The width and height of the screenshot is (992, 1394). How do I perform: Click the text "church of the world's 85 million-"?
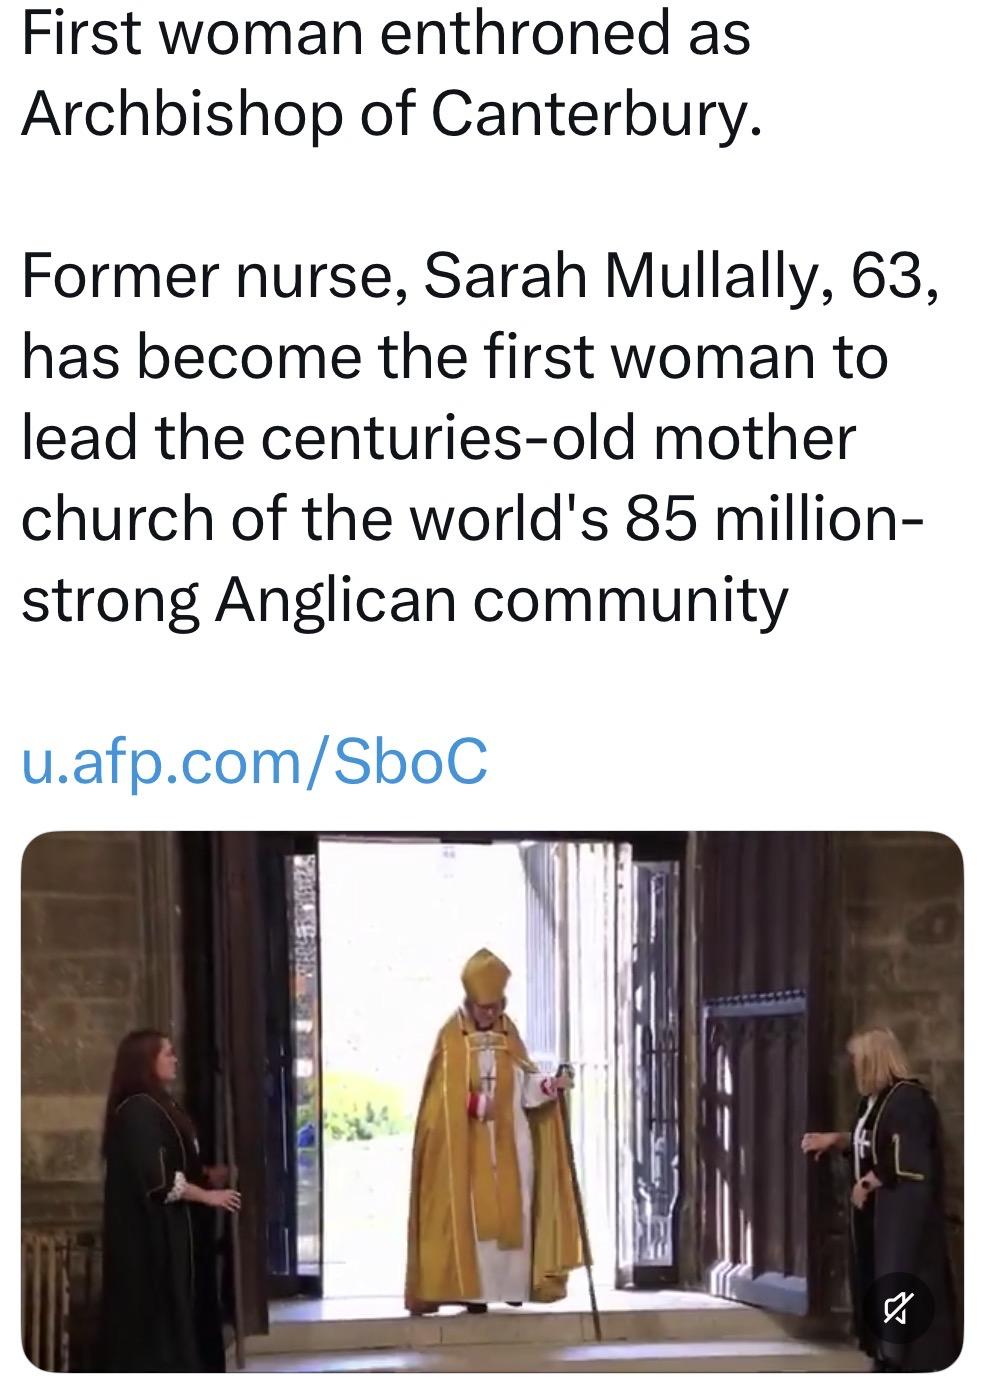pos(470,519)
